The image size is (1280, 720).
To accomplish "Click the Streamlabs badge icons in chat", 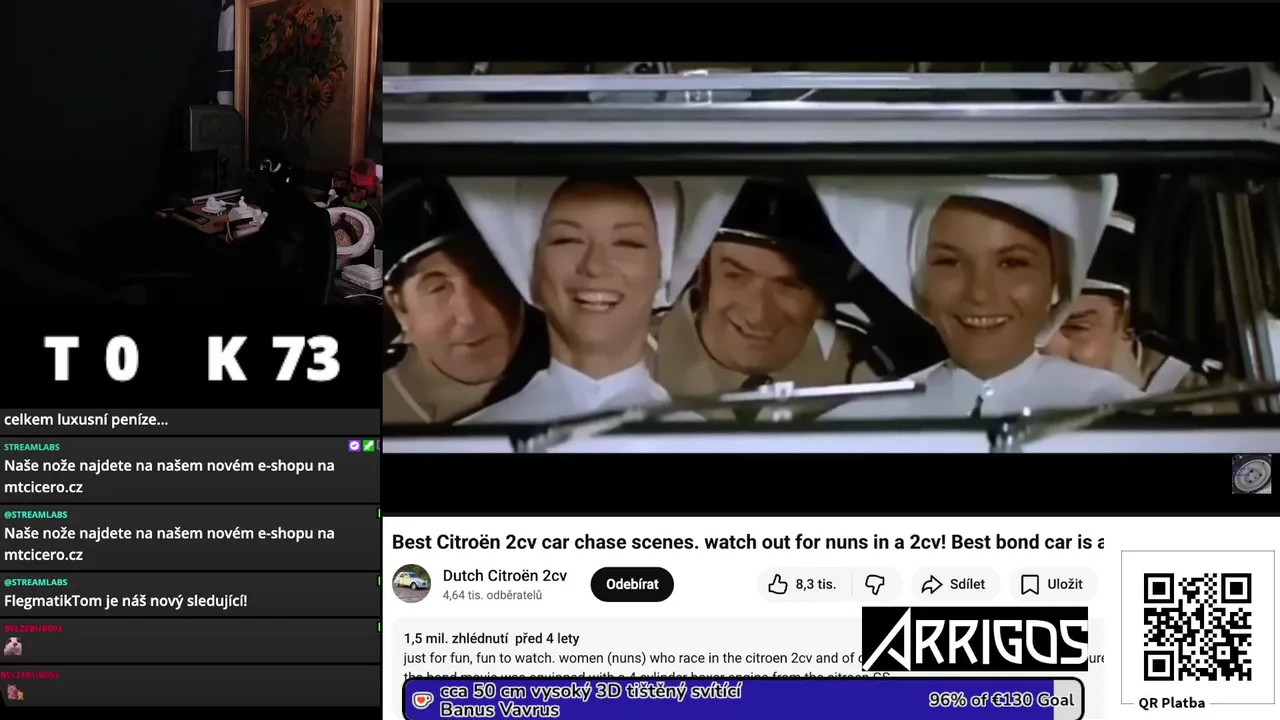I will (361, 446).
